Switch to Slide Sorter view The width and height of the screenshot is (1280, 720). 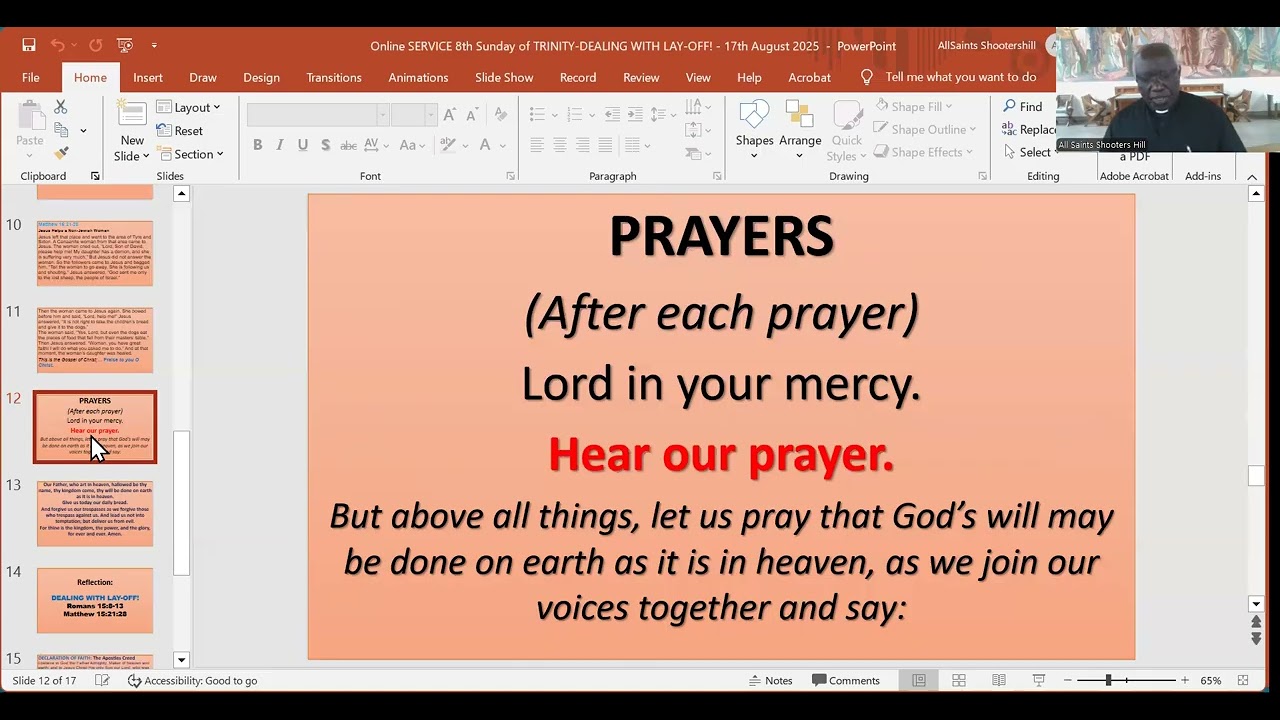click(959, 680)
